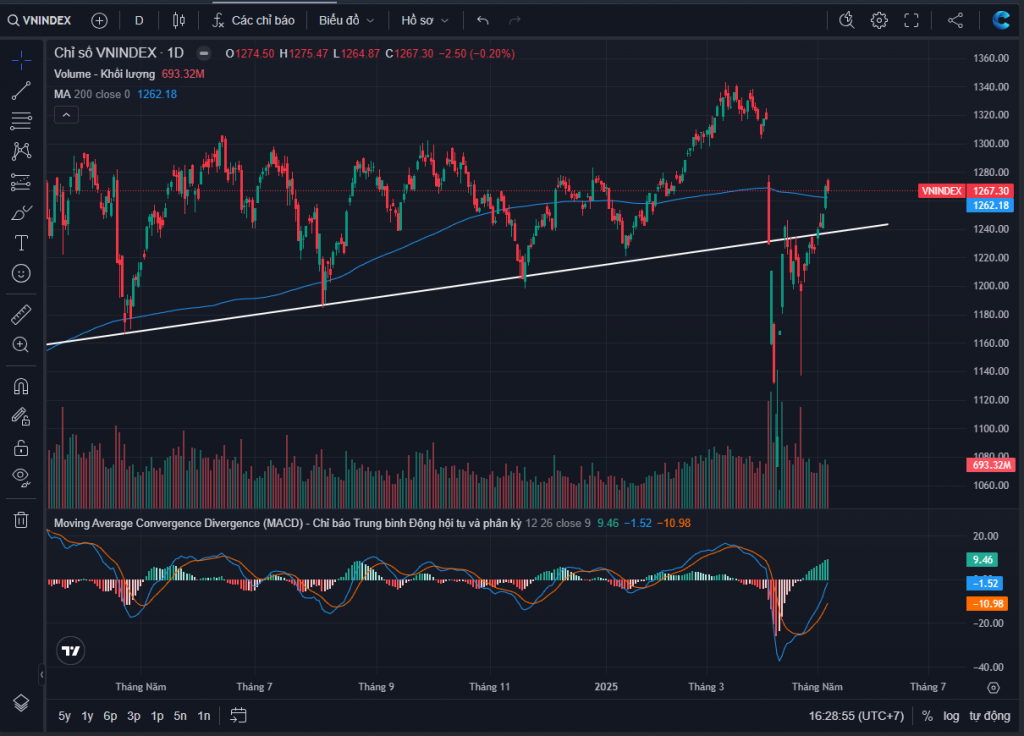Image resolution: width=1024 pixels, height=736 pixels.
Task: Change the D timeframe interval
Action: click(x=139, y=21)
